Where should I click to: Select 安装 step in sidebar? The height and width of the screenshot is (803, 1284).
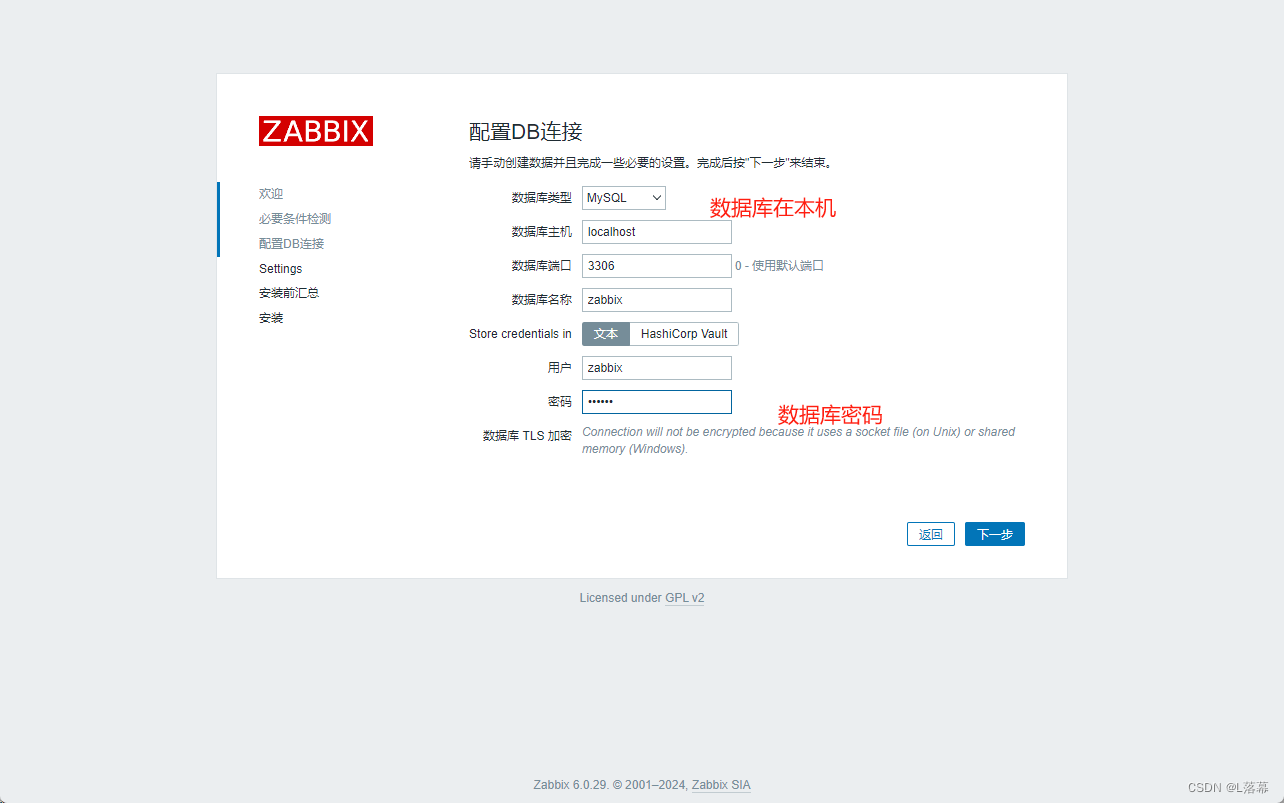[x=271, y=318]
